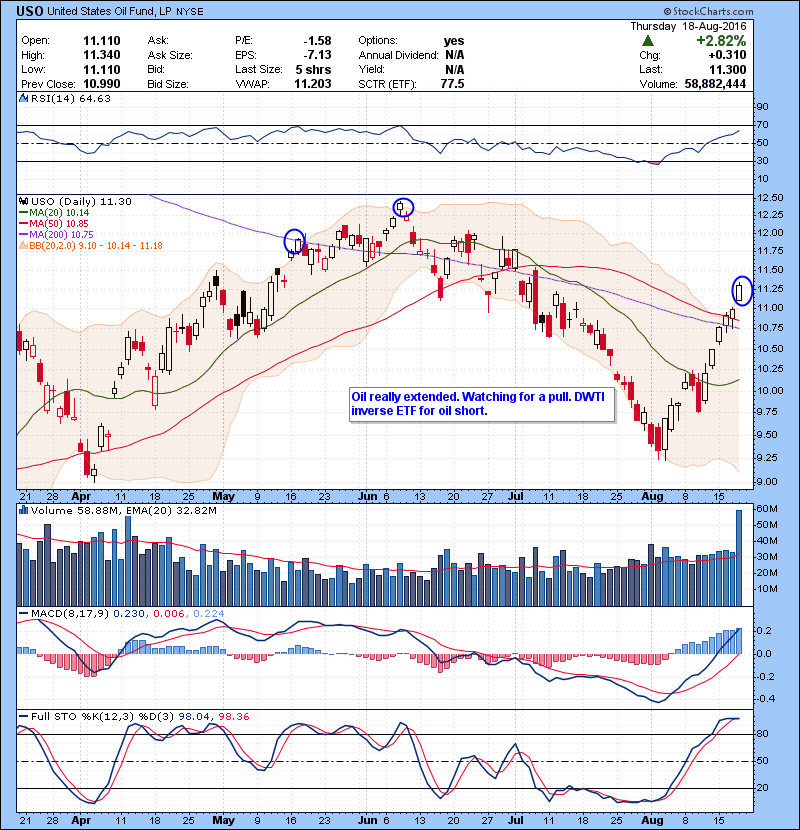The height and width of the screenshot is (830, 800).
Task: Select the P/E value -1.58
Action: pyautogui.click(x=317, y=41)
